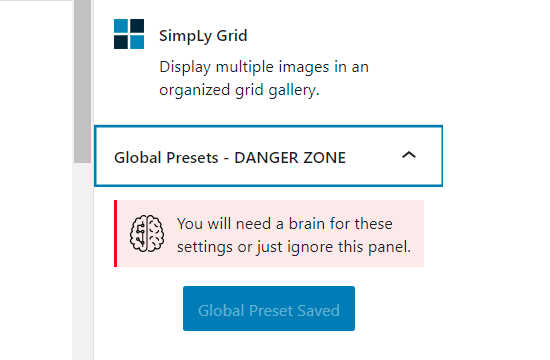Click the 'Global Presets' words in the panel header
The width and height of the screenshot is (550, 360).
(166, 158)
